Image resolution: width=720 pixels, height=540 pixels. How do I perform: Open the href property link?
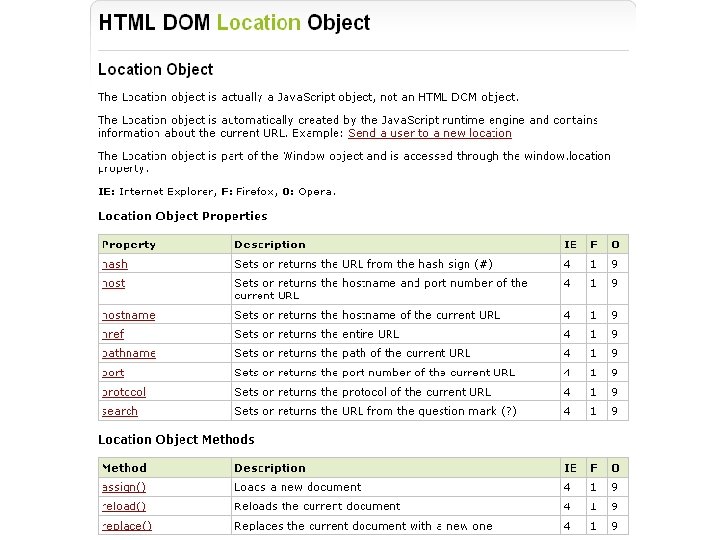113,334
